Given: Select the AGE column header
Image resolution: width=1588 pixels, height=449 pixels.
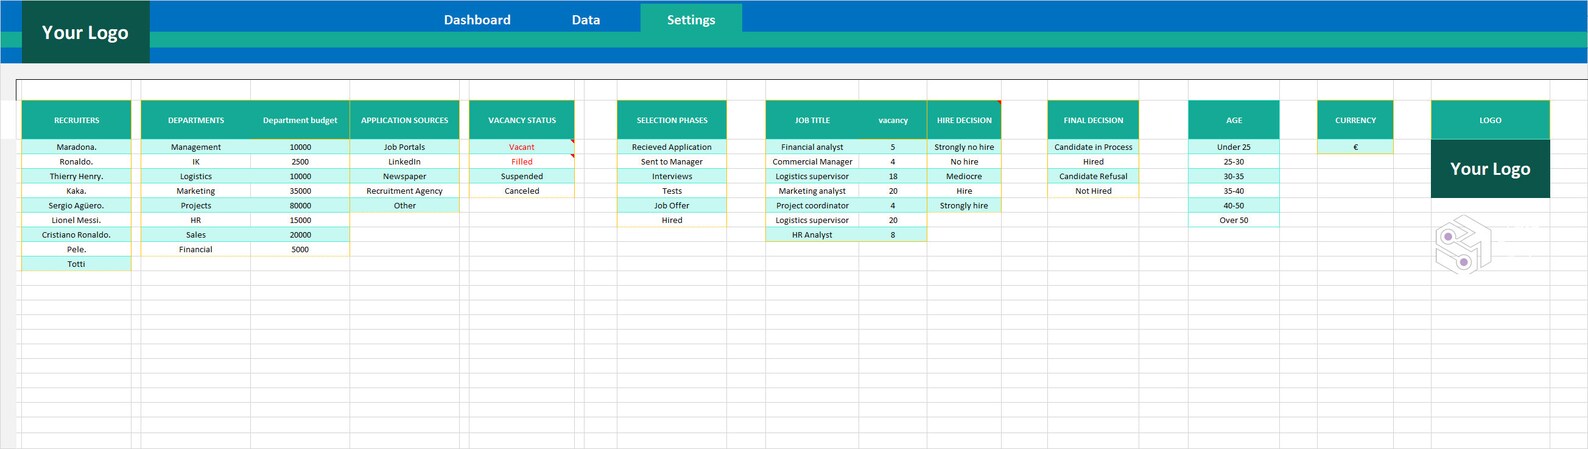Looking at the screenshot, I should pos(1234,120).
